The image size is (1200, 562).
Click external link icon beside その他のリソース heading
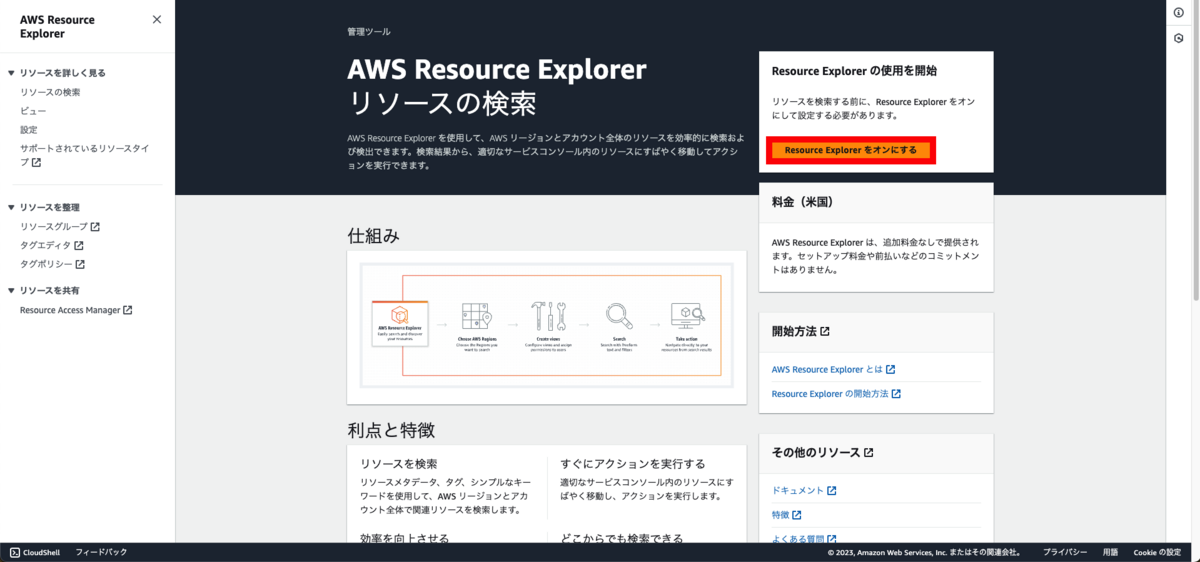869,453
